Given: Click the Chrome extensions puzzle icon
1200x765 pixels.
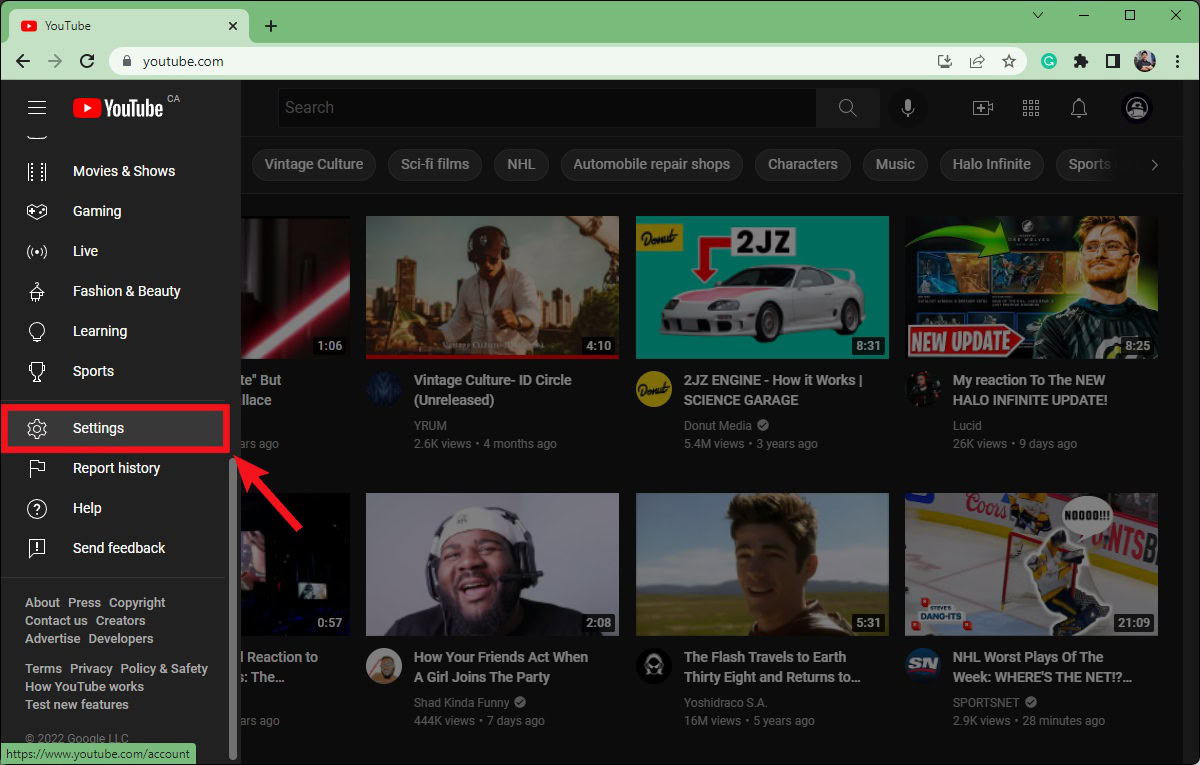Looking at the screenshot, I should [1080, 61].
